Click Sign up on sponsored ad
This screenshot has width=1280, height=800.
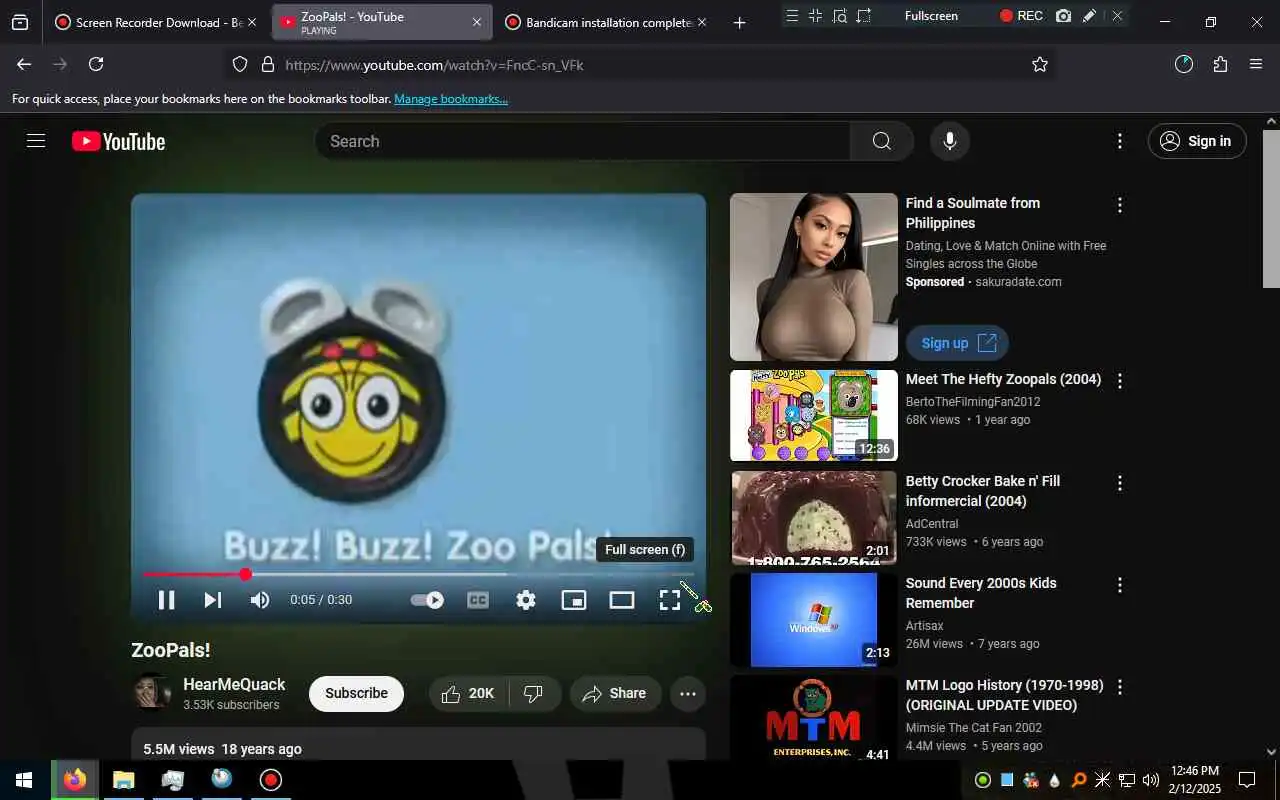coord(957,343)
